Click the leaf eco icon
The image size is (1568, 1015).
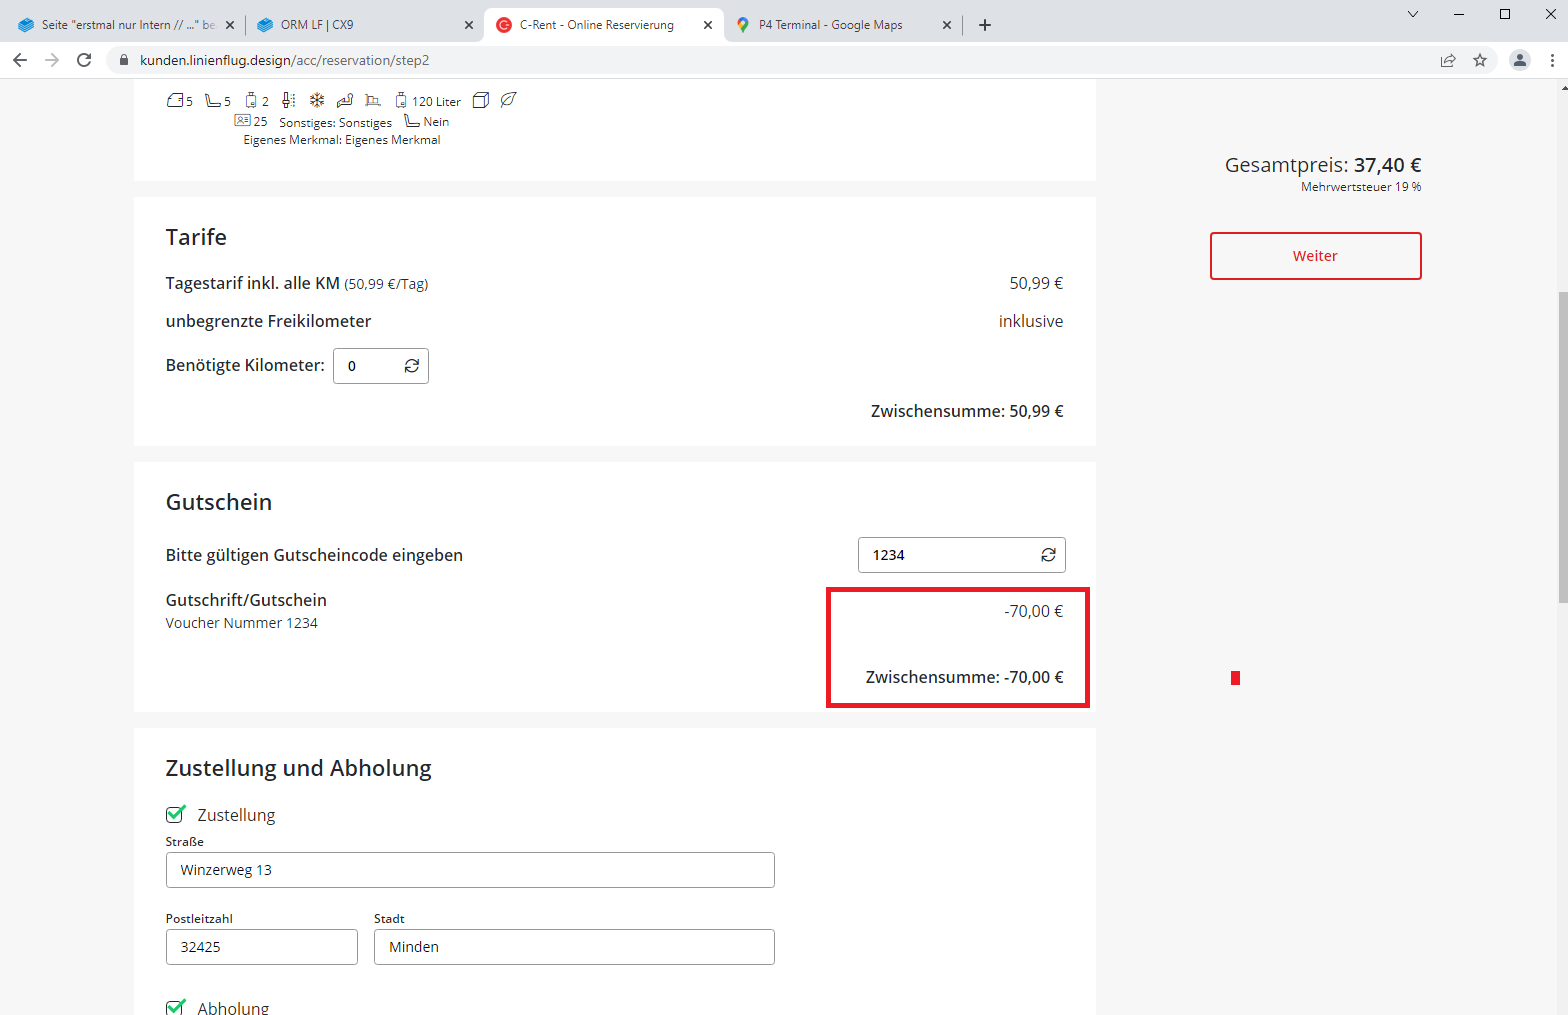click(x=508, y=100)
